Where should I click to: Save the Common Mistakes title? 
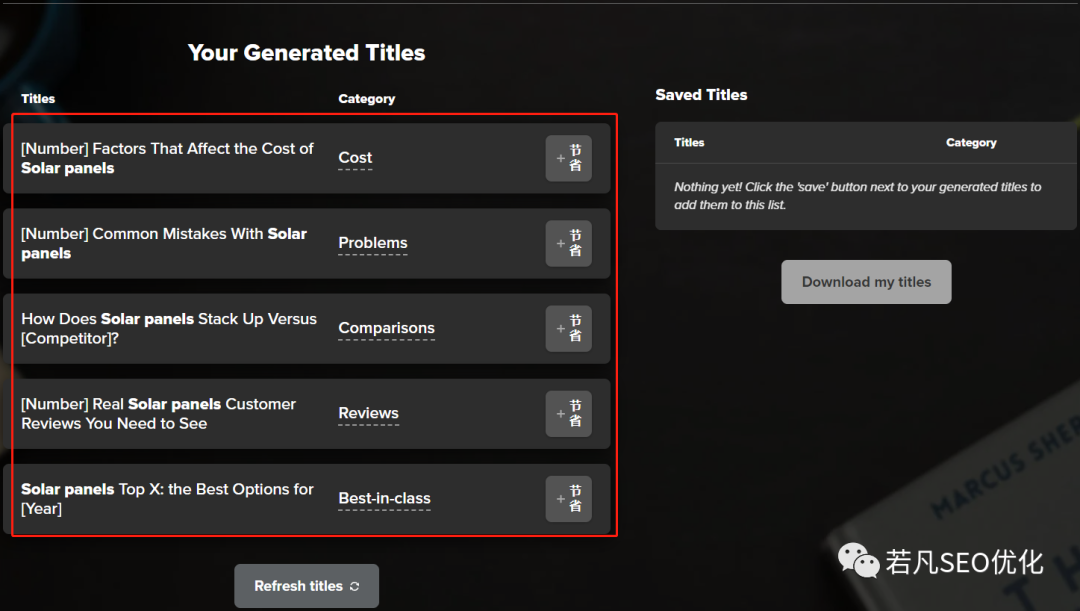[x=568, y=244]
